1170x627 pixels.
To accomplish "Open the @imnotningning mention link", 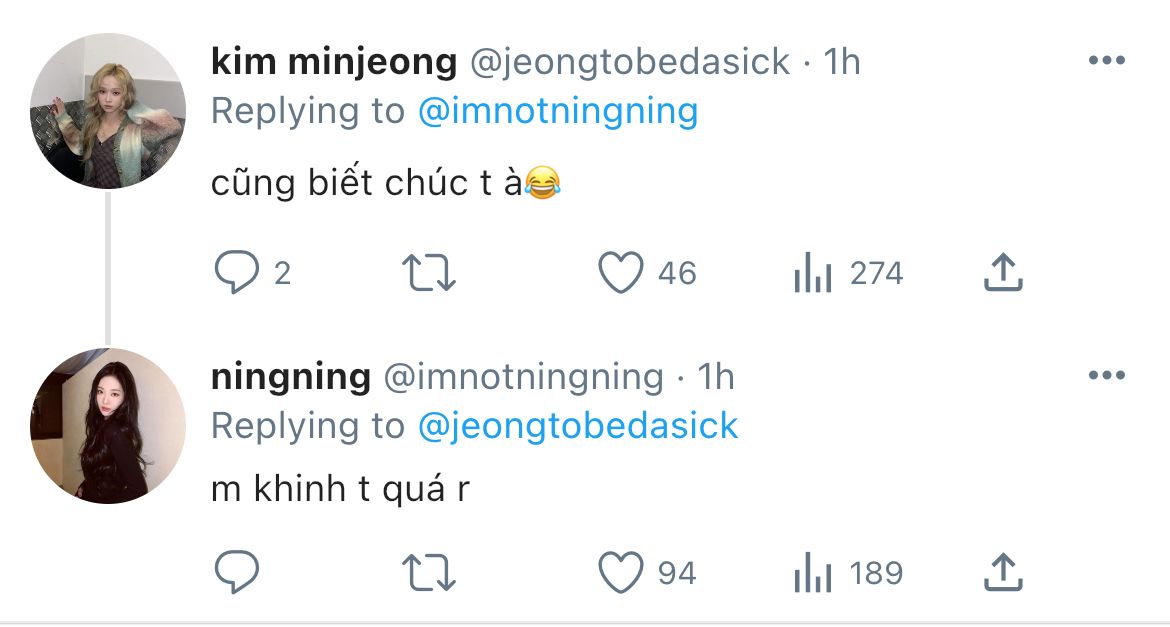I will coord(556,111).
